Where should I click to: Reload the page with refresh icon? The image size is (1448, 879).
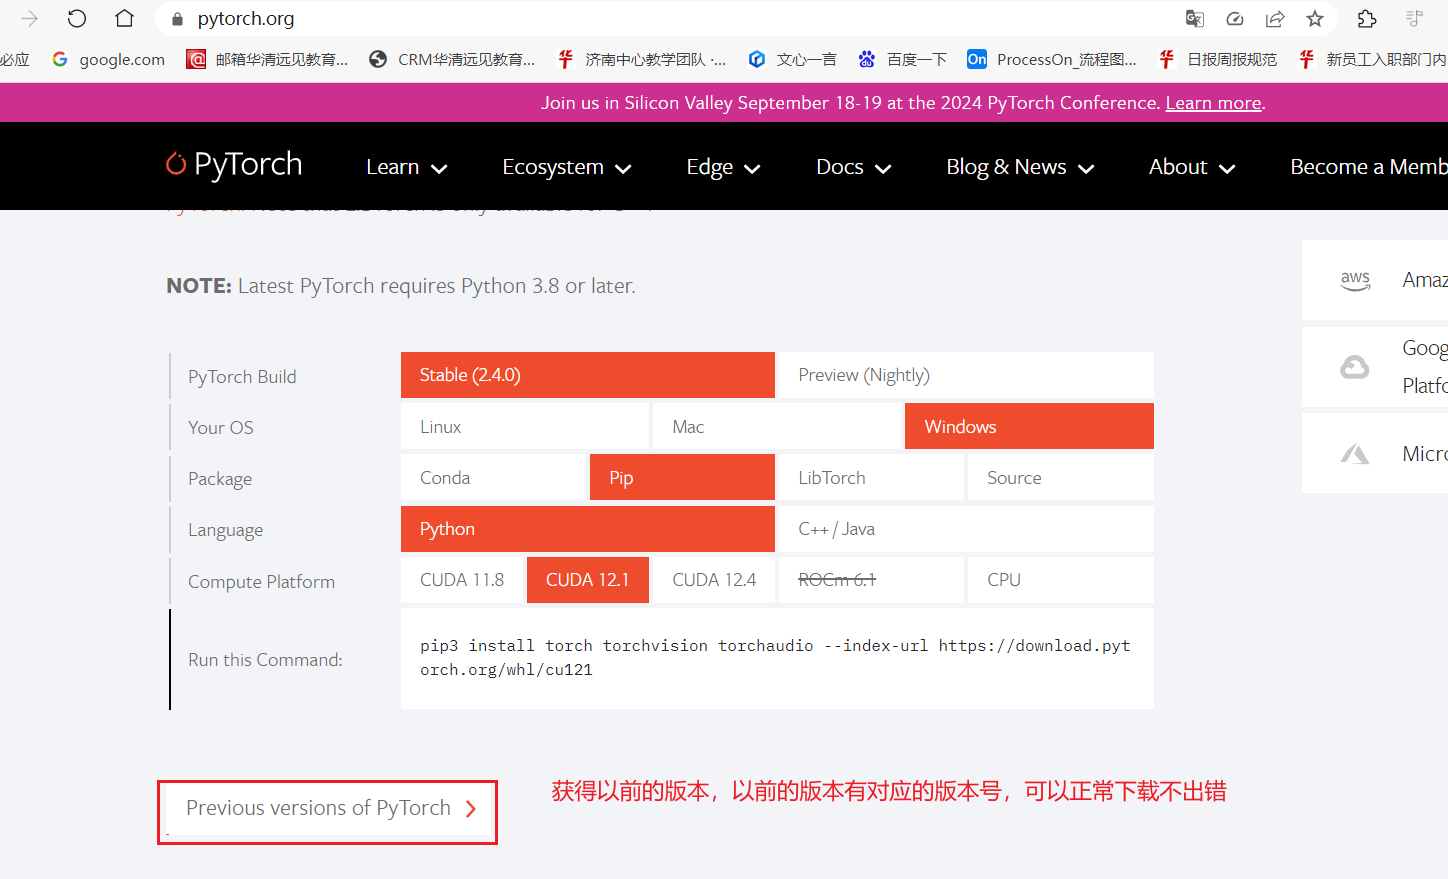point(77,18)
